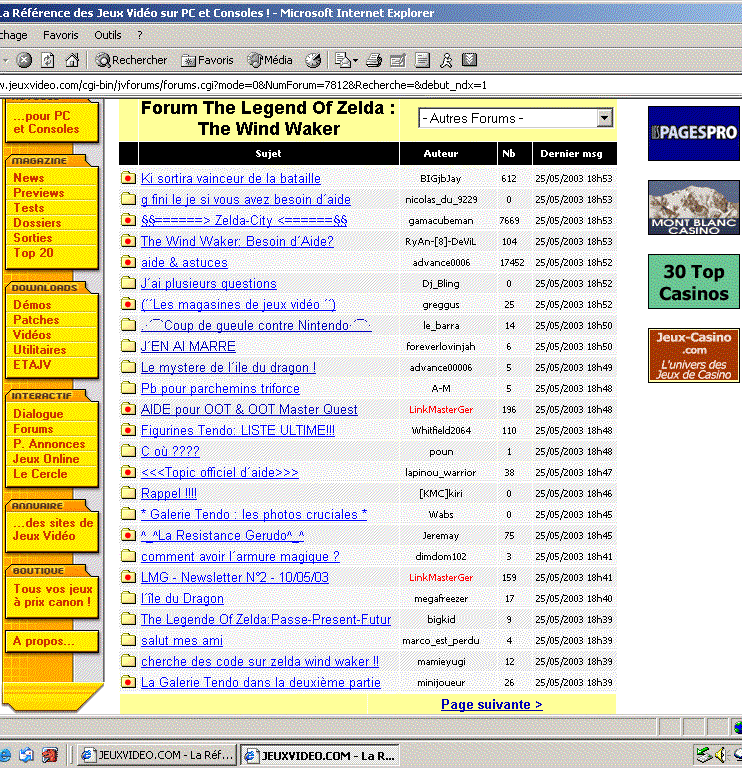
Task: Open topic Ki sortira vainceur de la bataille
Action: click(x=231, y=178)
